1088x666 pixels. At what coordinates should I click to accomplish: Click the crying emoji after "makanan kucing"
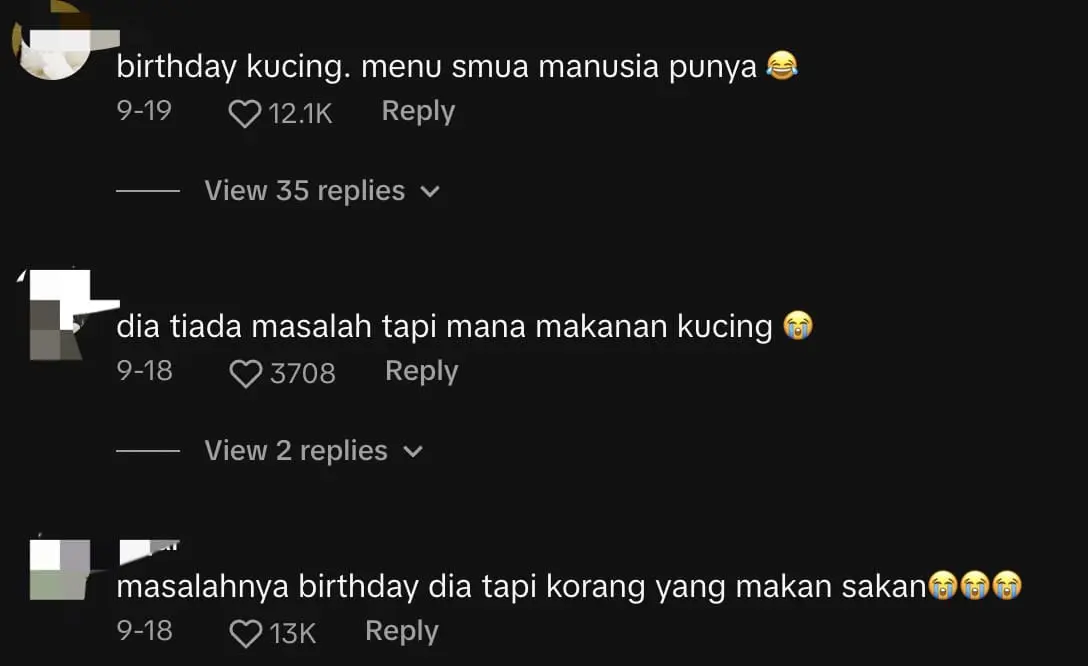tap(797, 326)
